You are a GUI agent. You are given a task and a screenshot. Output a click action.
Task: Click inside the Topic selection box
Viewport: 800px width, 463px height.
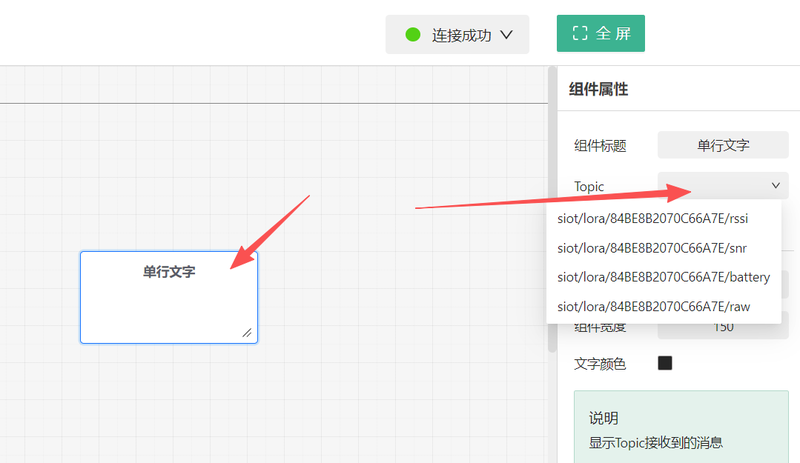coord(715,186)
